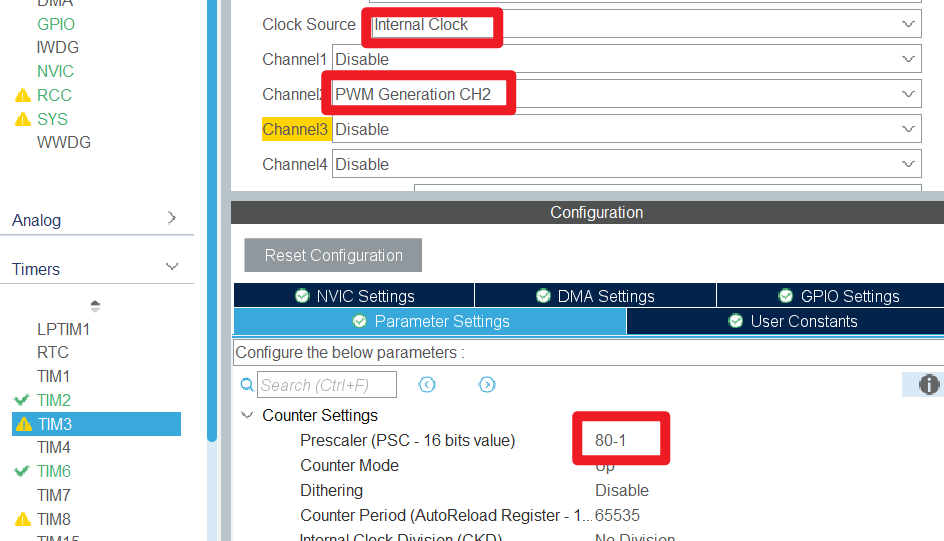Select TIM2 in the Timers list

coord(54,400)
